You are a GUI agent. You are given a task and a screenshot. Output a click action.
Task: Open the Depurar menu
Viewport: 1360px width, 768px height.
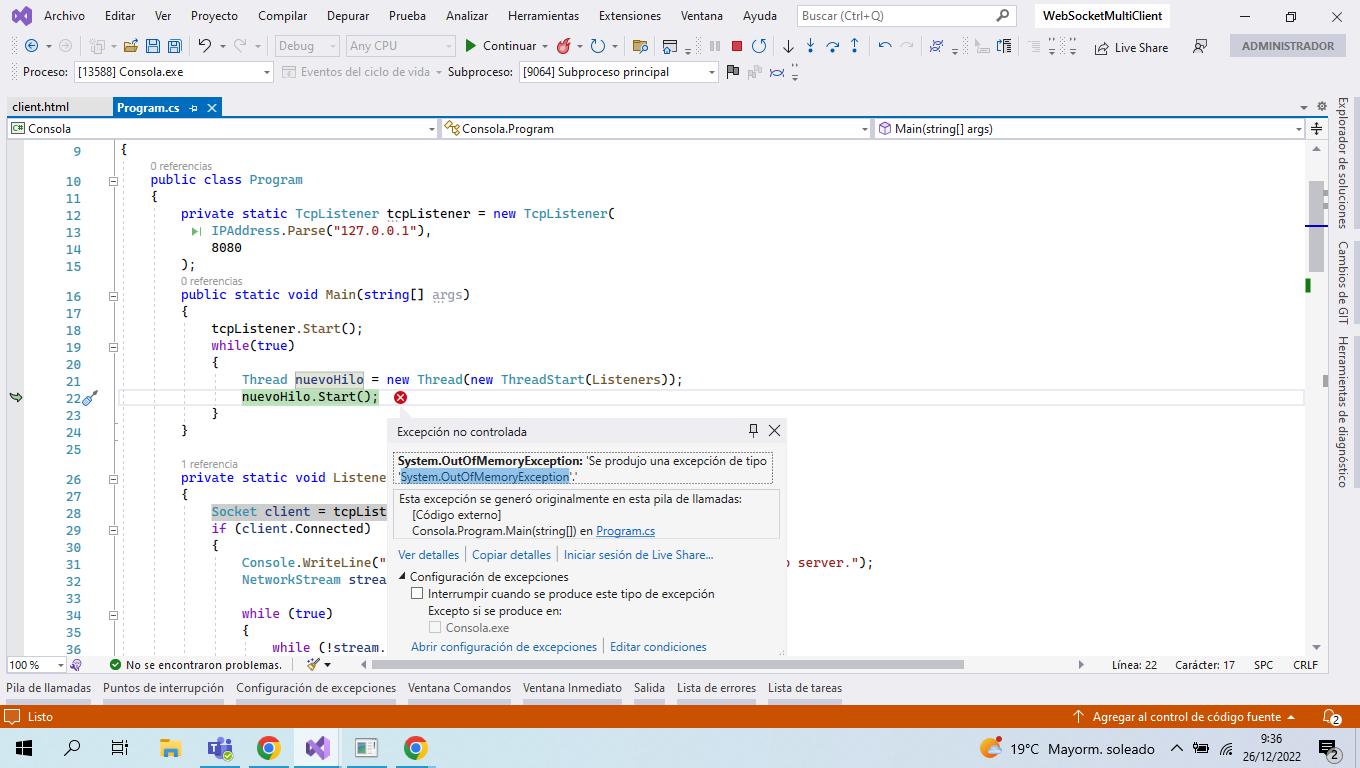coord(348,16)
